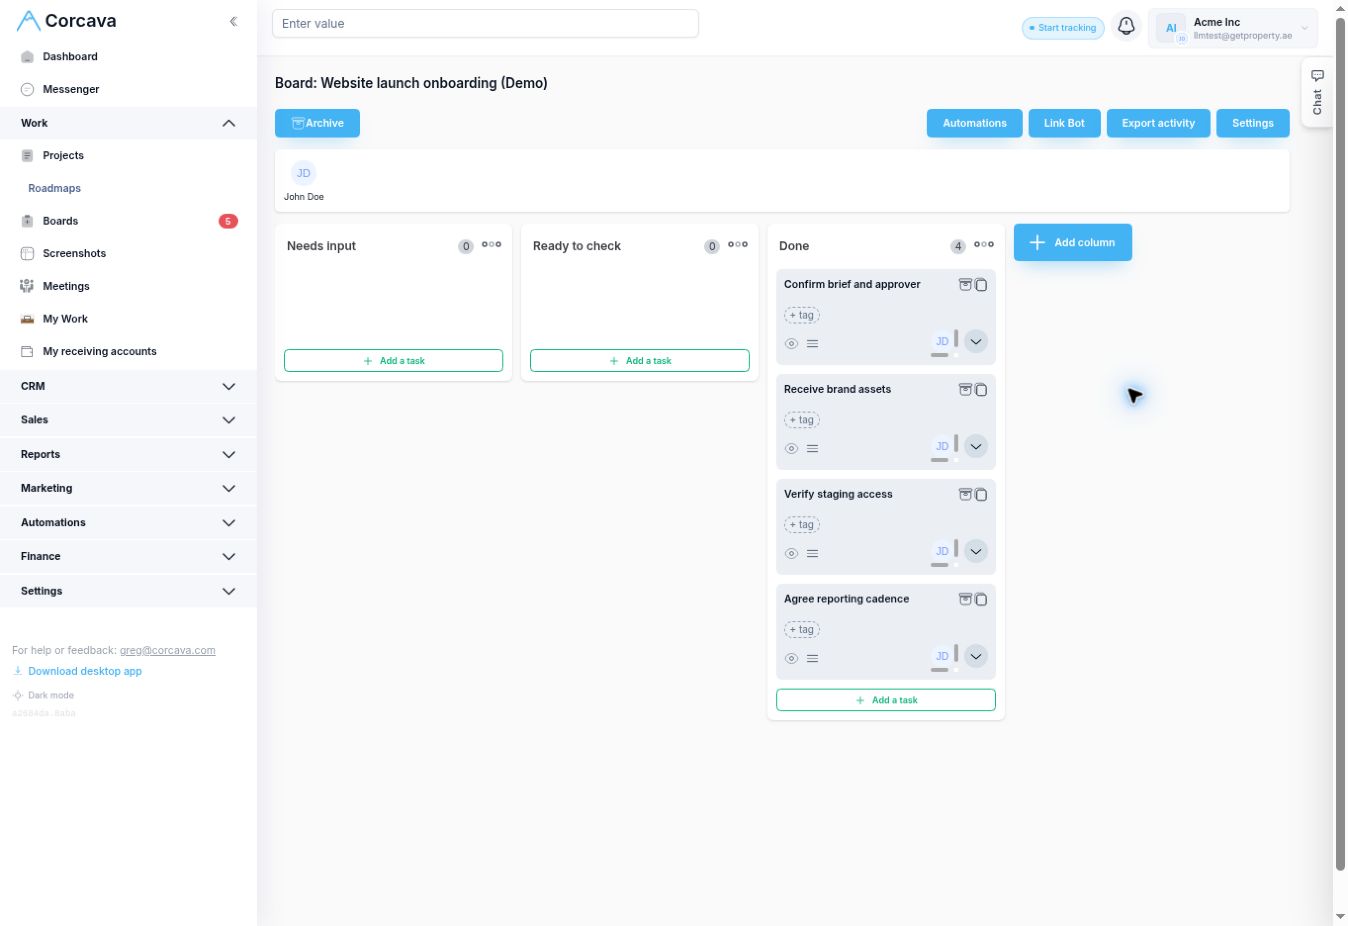
Task: Toggle watch eye on 'Receive brand assets'
Action: 791,449
